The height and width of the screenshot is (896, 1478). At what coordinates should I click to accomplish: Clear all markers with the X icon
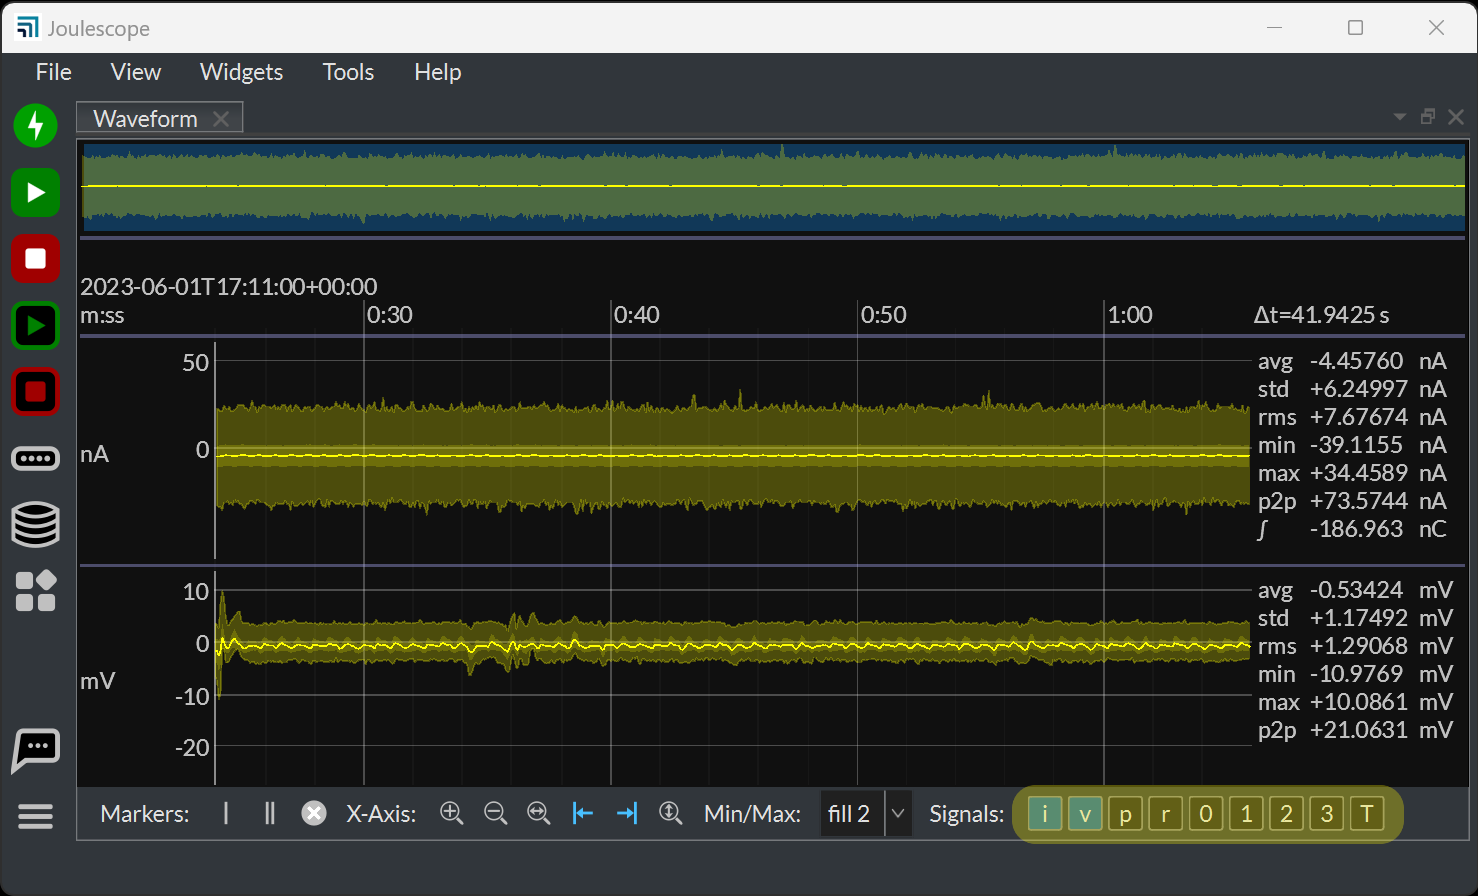click(x=314, y=814)
